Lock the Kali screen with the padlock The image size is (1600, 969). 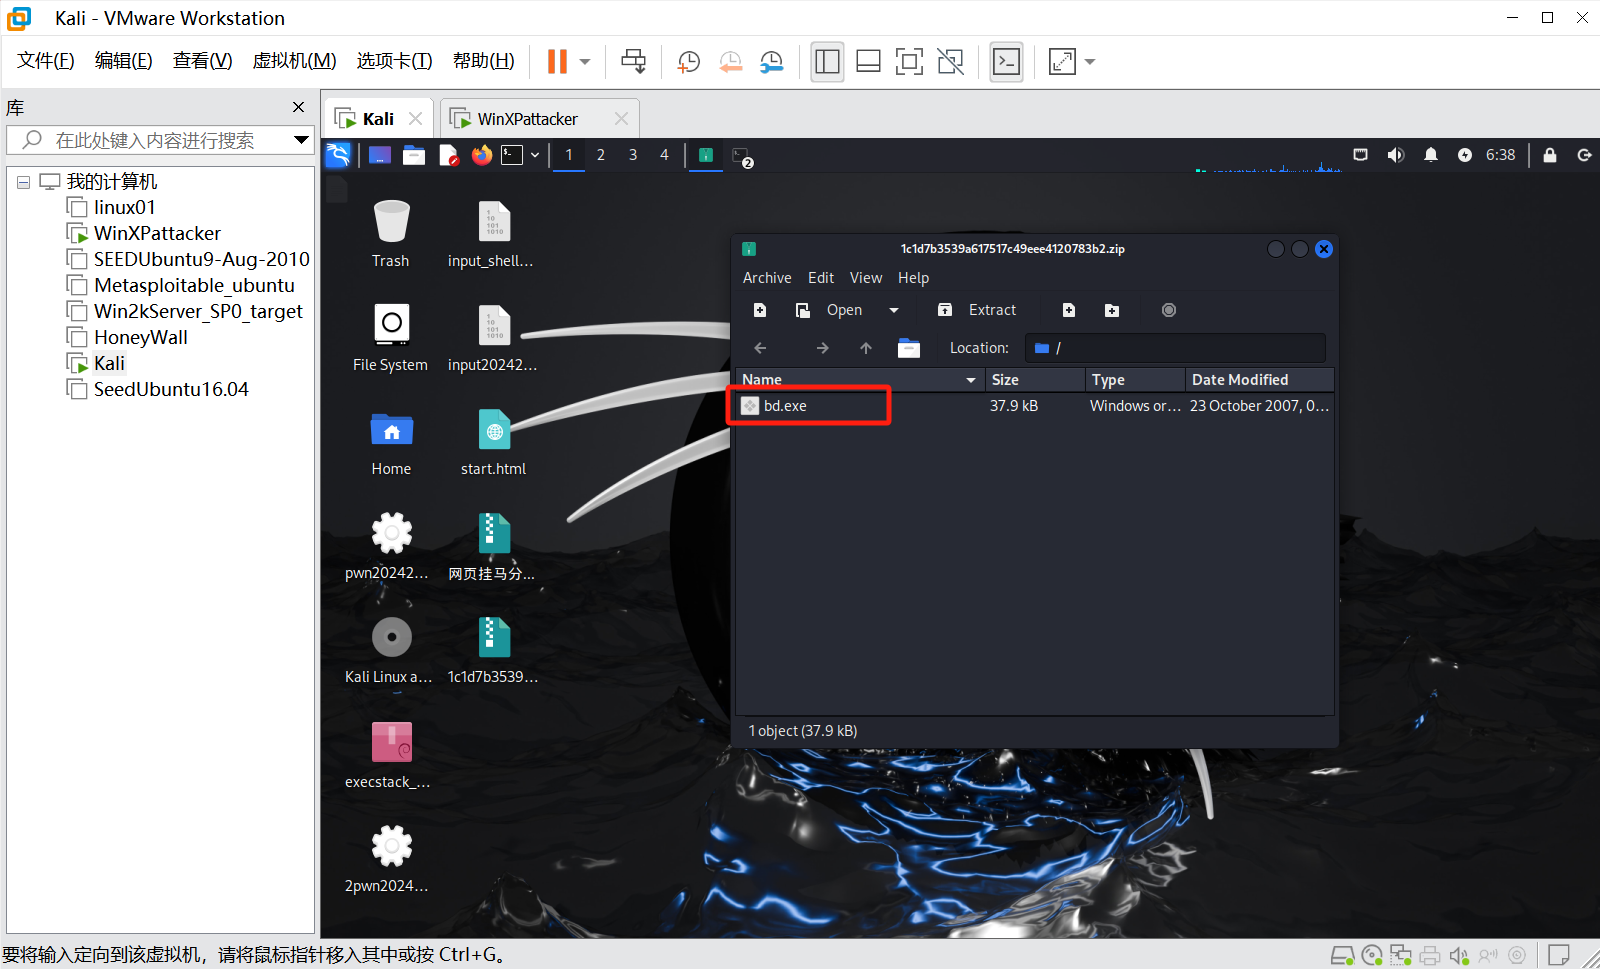[x=1550, y=155]
